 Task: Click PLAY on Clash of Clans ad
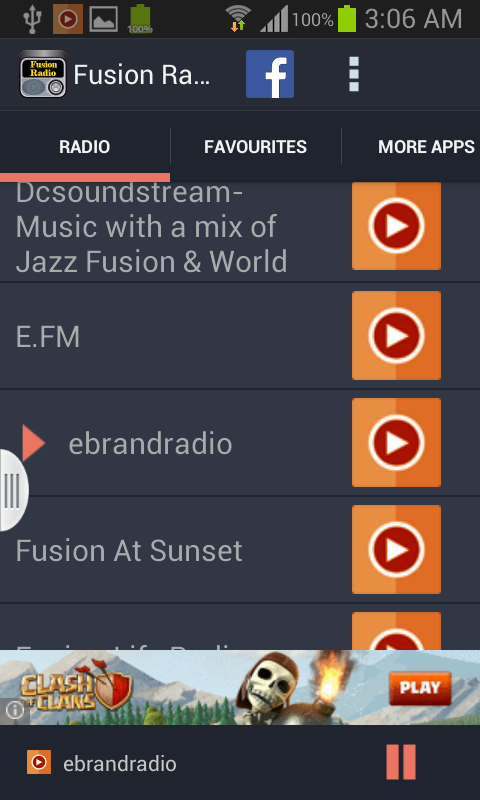coord(420,688)
